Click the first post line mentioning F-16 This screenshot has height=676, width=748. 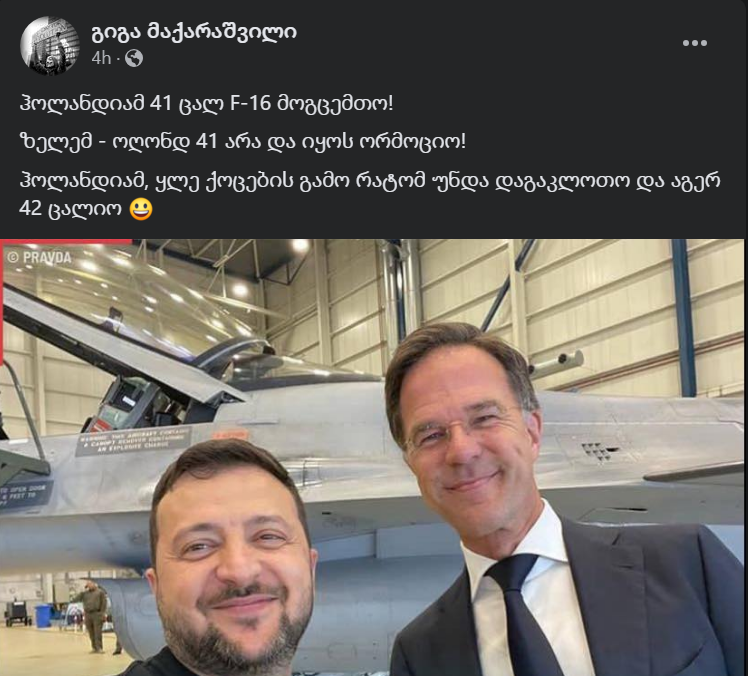click(x=207, y=104)
